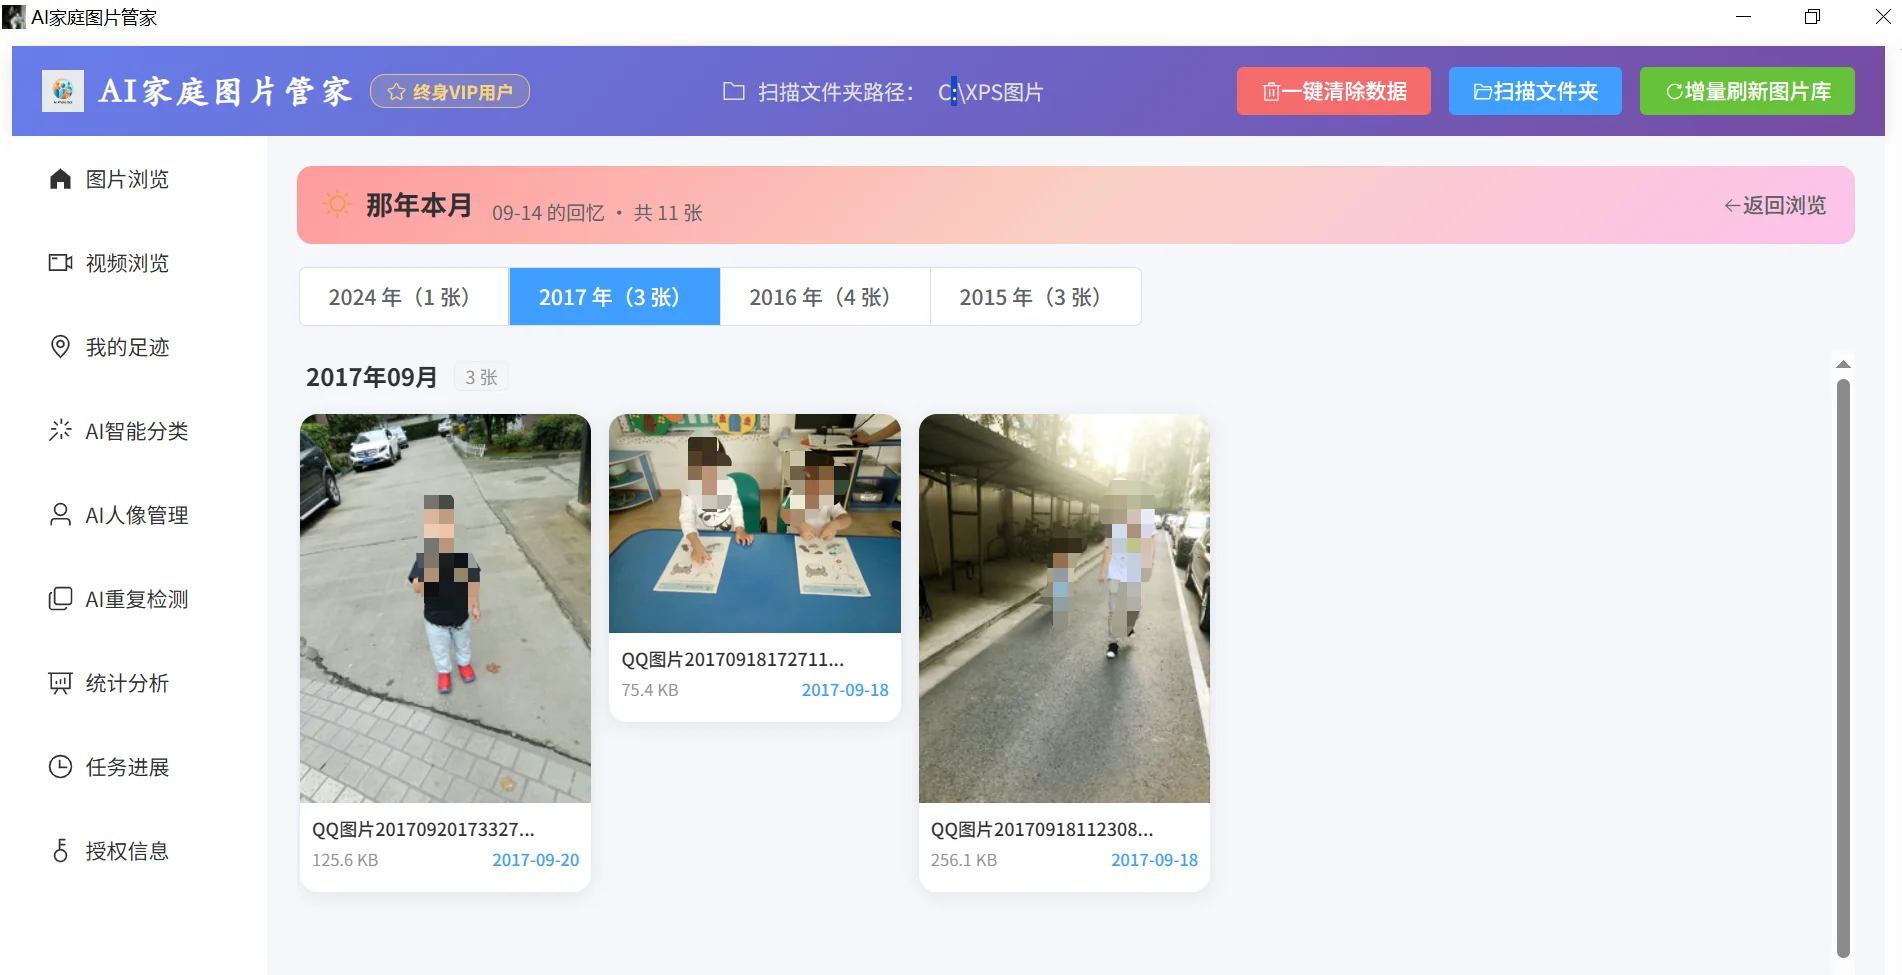Click the 我的足迹 location pin icon
This screenshot has height=975, width=1902.
(60, 347)
